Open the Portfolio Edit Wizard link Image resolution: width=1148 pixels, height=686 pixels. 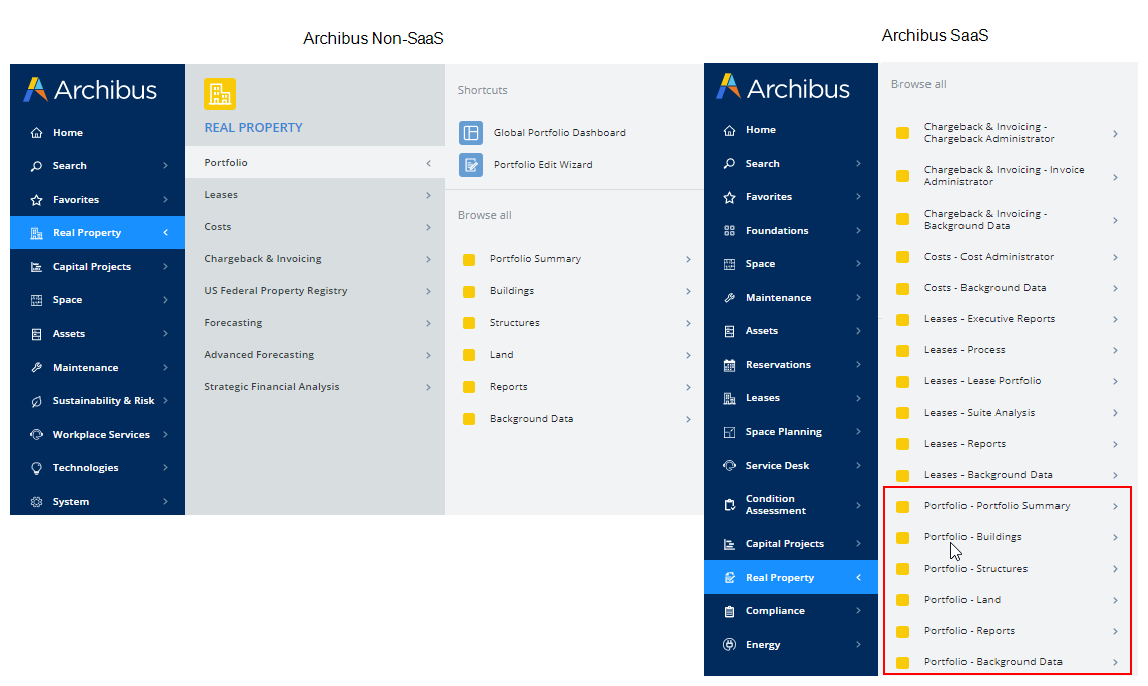click(x=543, y=165)
